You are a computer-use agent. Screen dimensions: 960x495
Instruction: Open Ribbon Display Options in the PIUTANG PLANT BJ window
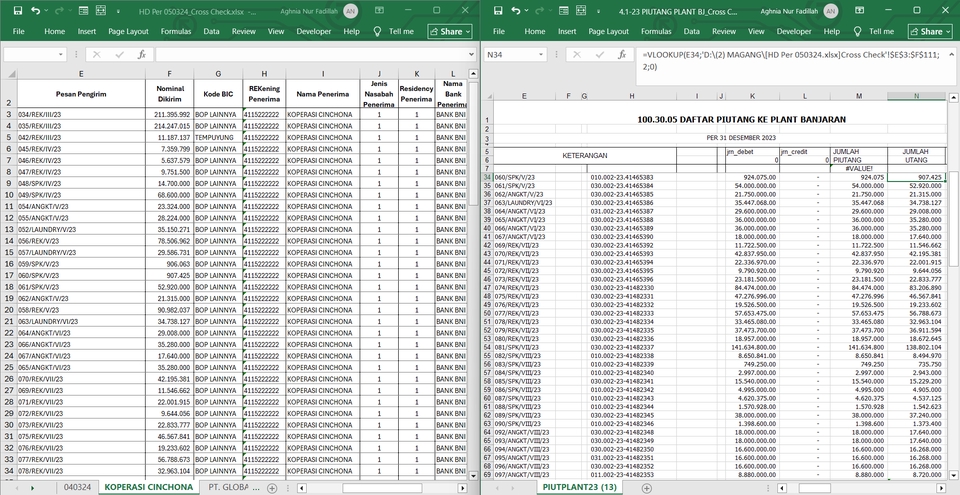tap(860, 10)
